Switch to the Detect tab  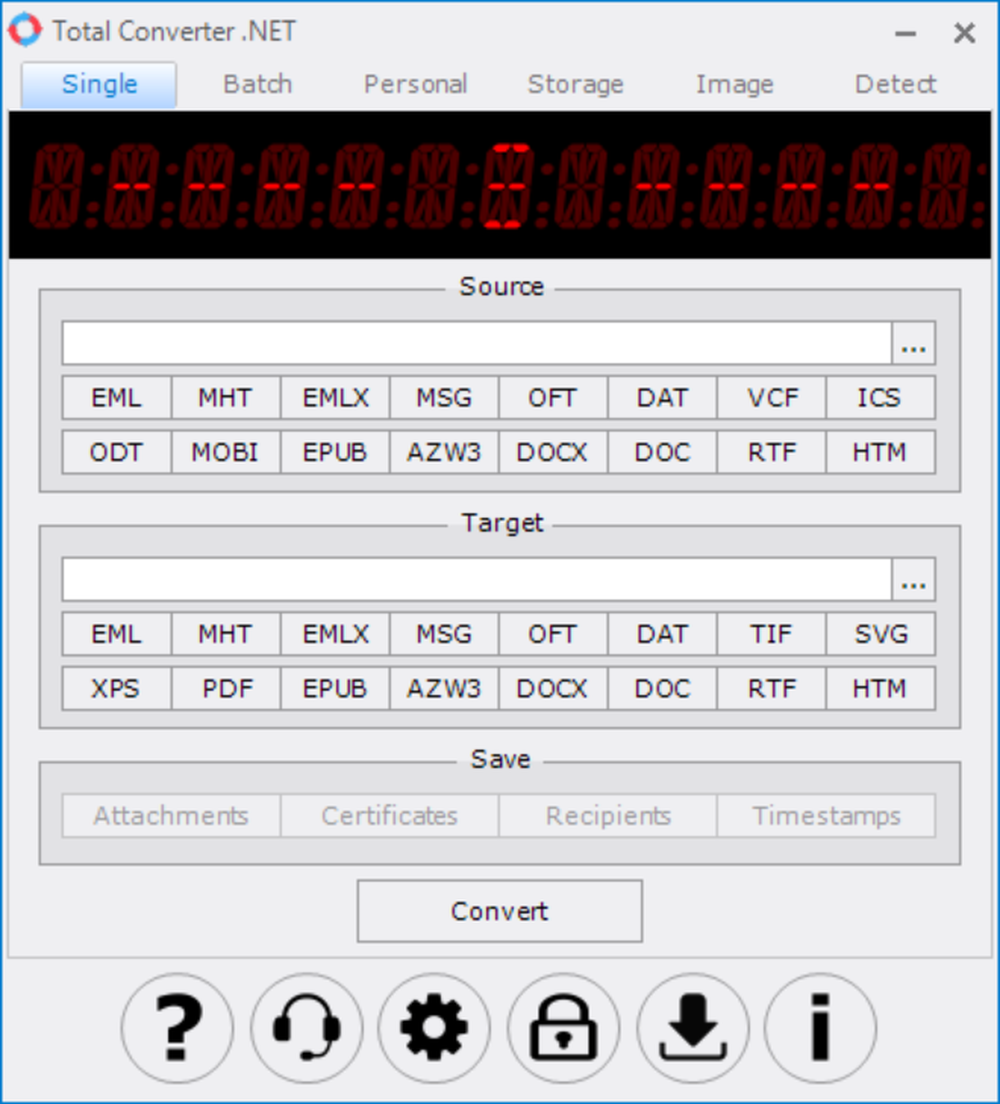coord(895,84)
